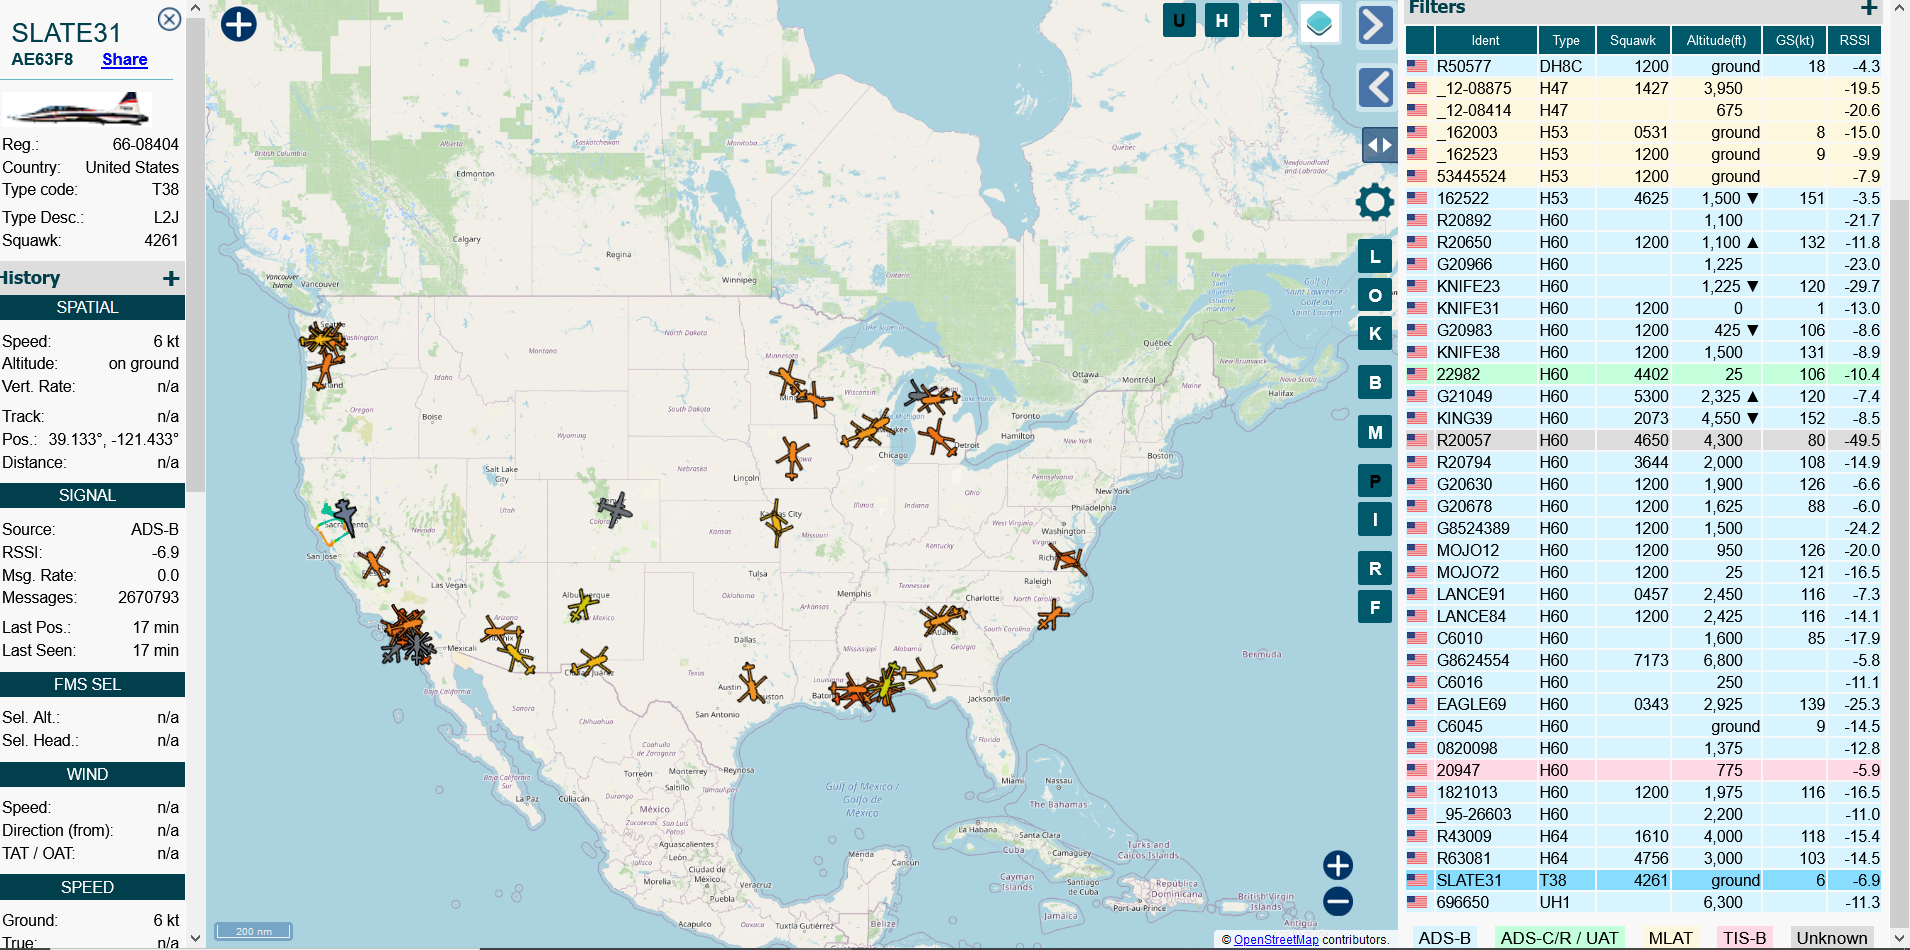Select the SLATE31 row in the table
The width and height of the screenshot is (1910, 950).
pos(1643,880)
